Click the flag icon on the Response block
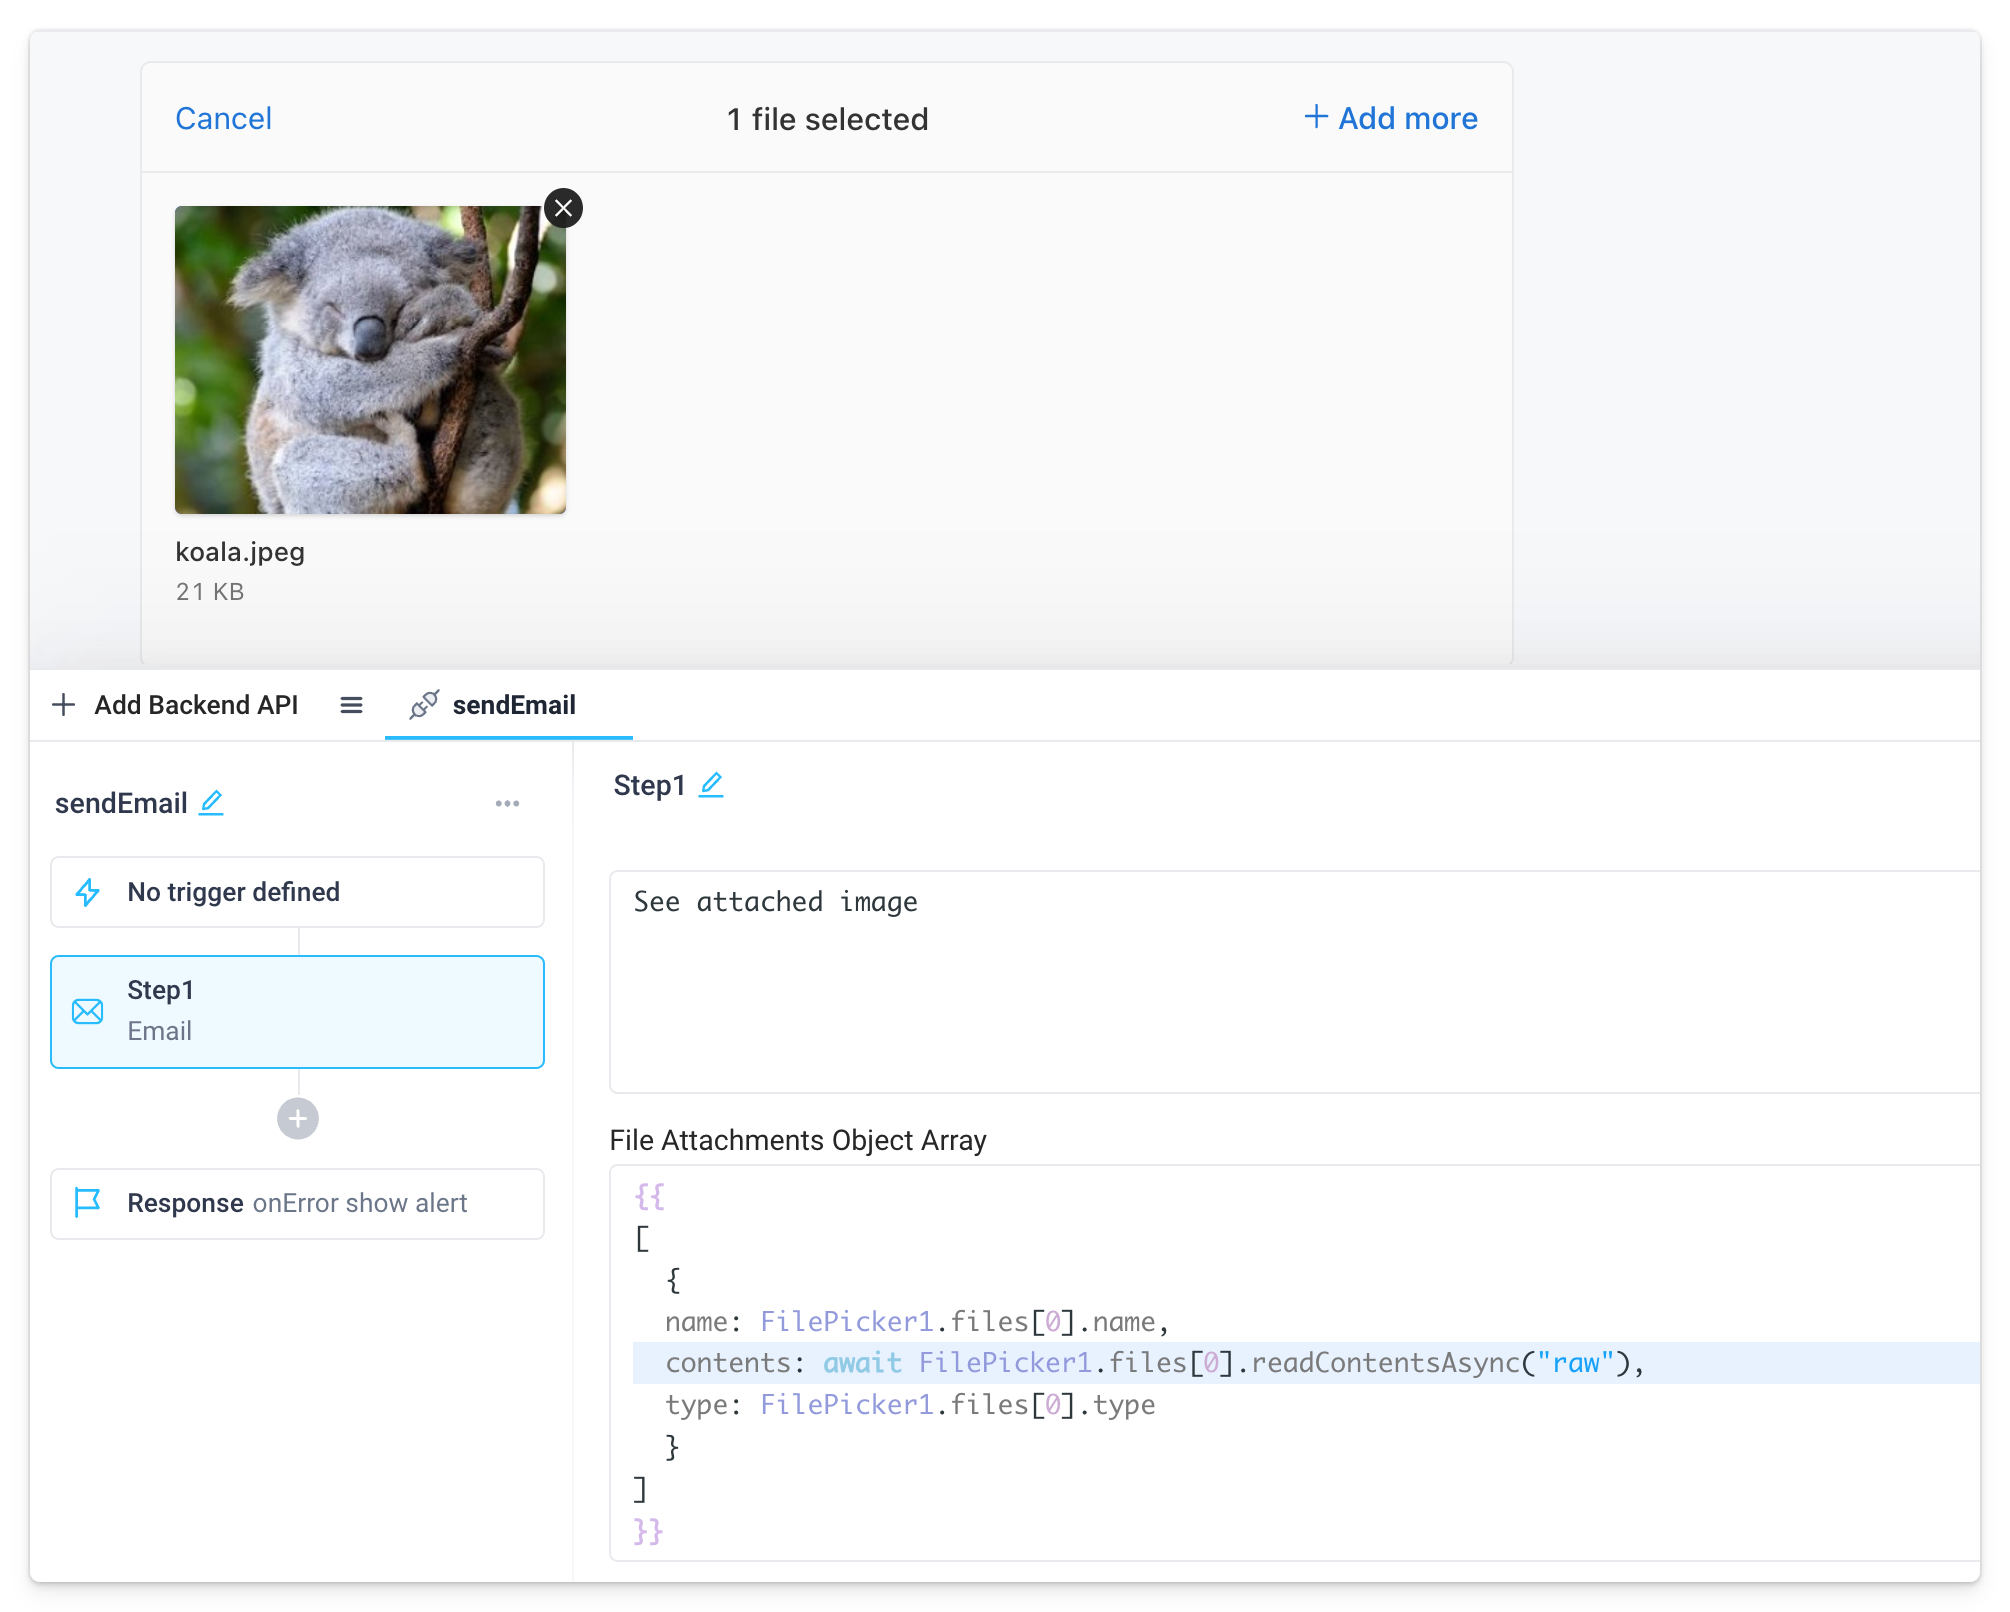 [x=88, y=1203]
